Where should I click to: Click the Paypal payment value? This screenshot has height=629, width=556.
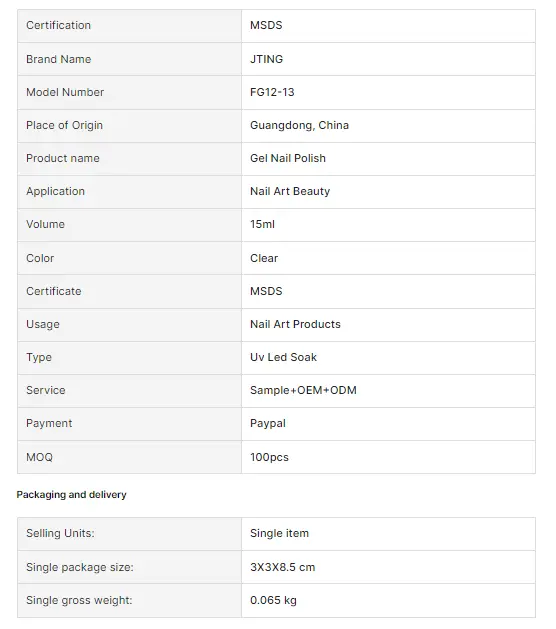(x=268, y=424)
